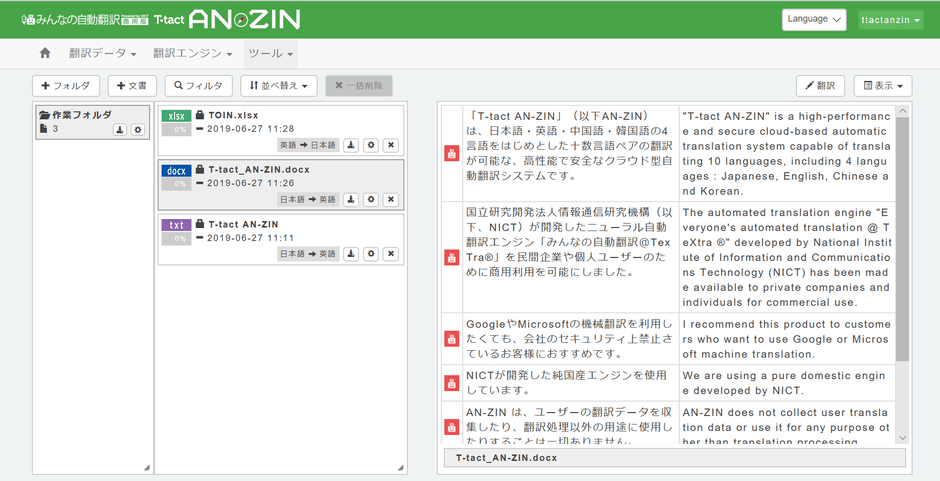
Task: Open the 並べ替え sort dropdown
Action: point(279,86)
